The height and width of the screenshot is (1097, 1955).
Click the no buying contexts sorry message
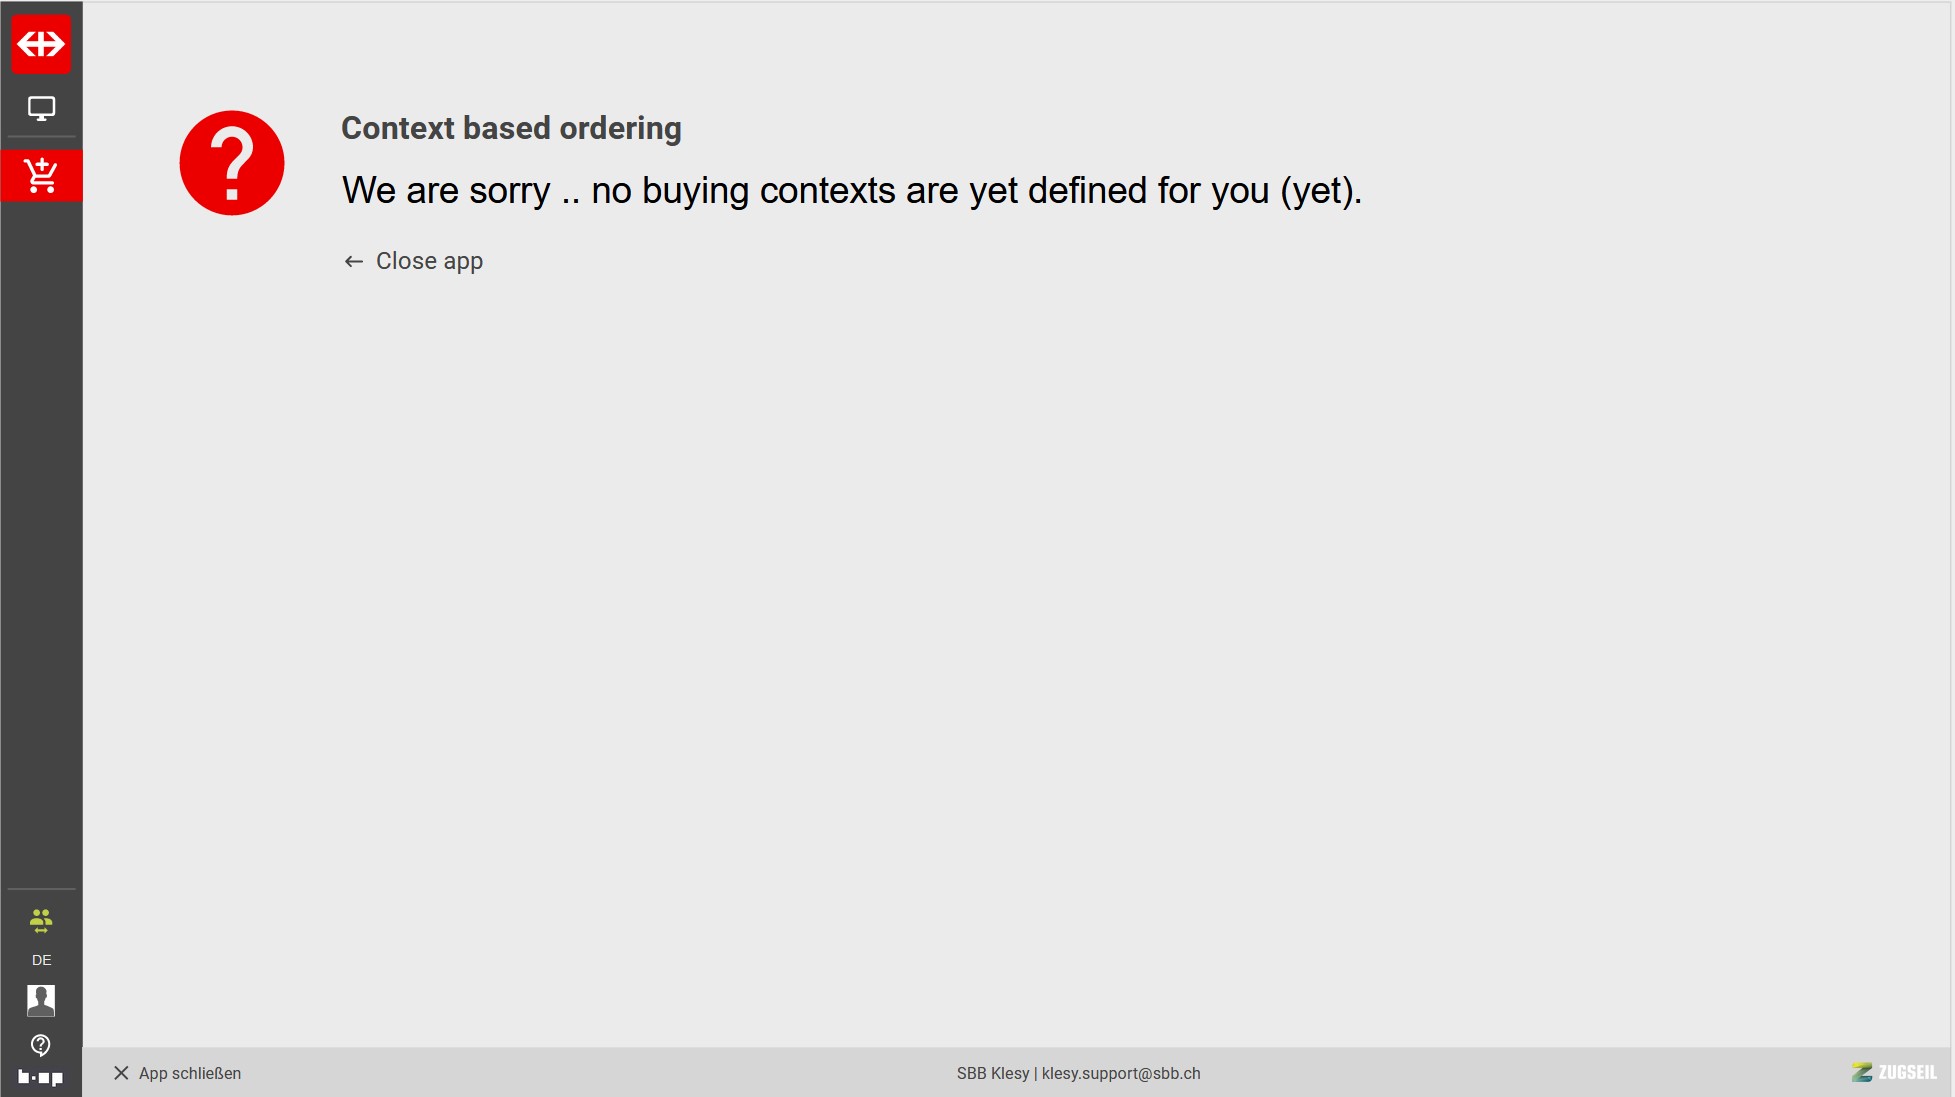tap(851, 190)
